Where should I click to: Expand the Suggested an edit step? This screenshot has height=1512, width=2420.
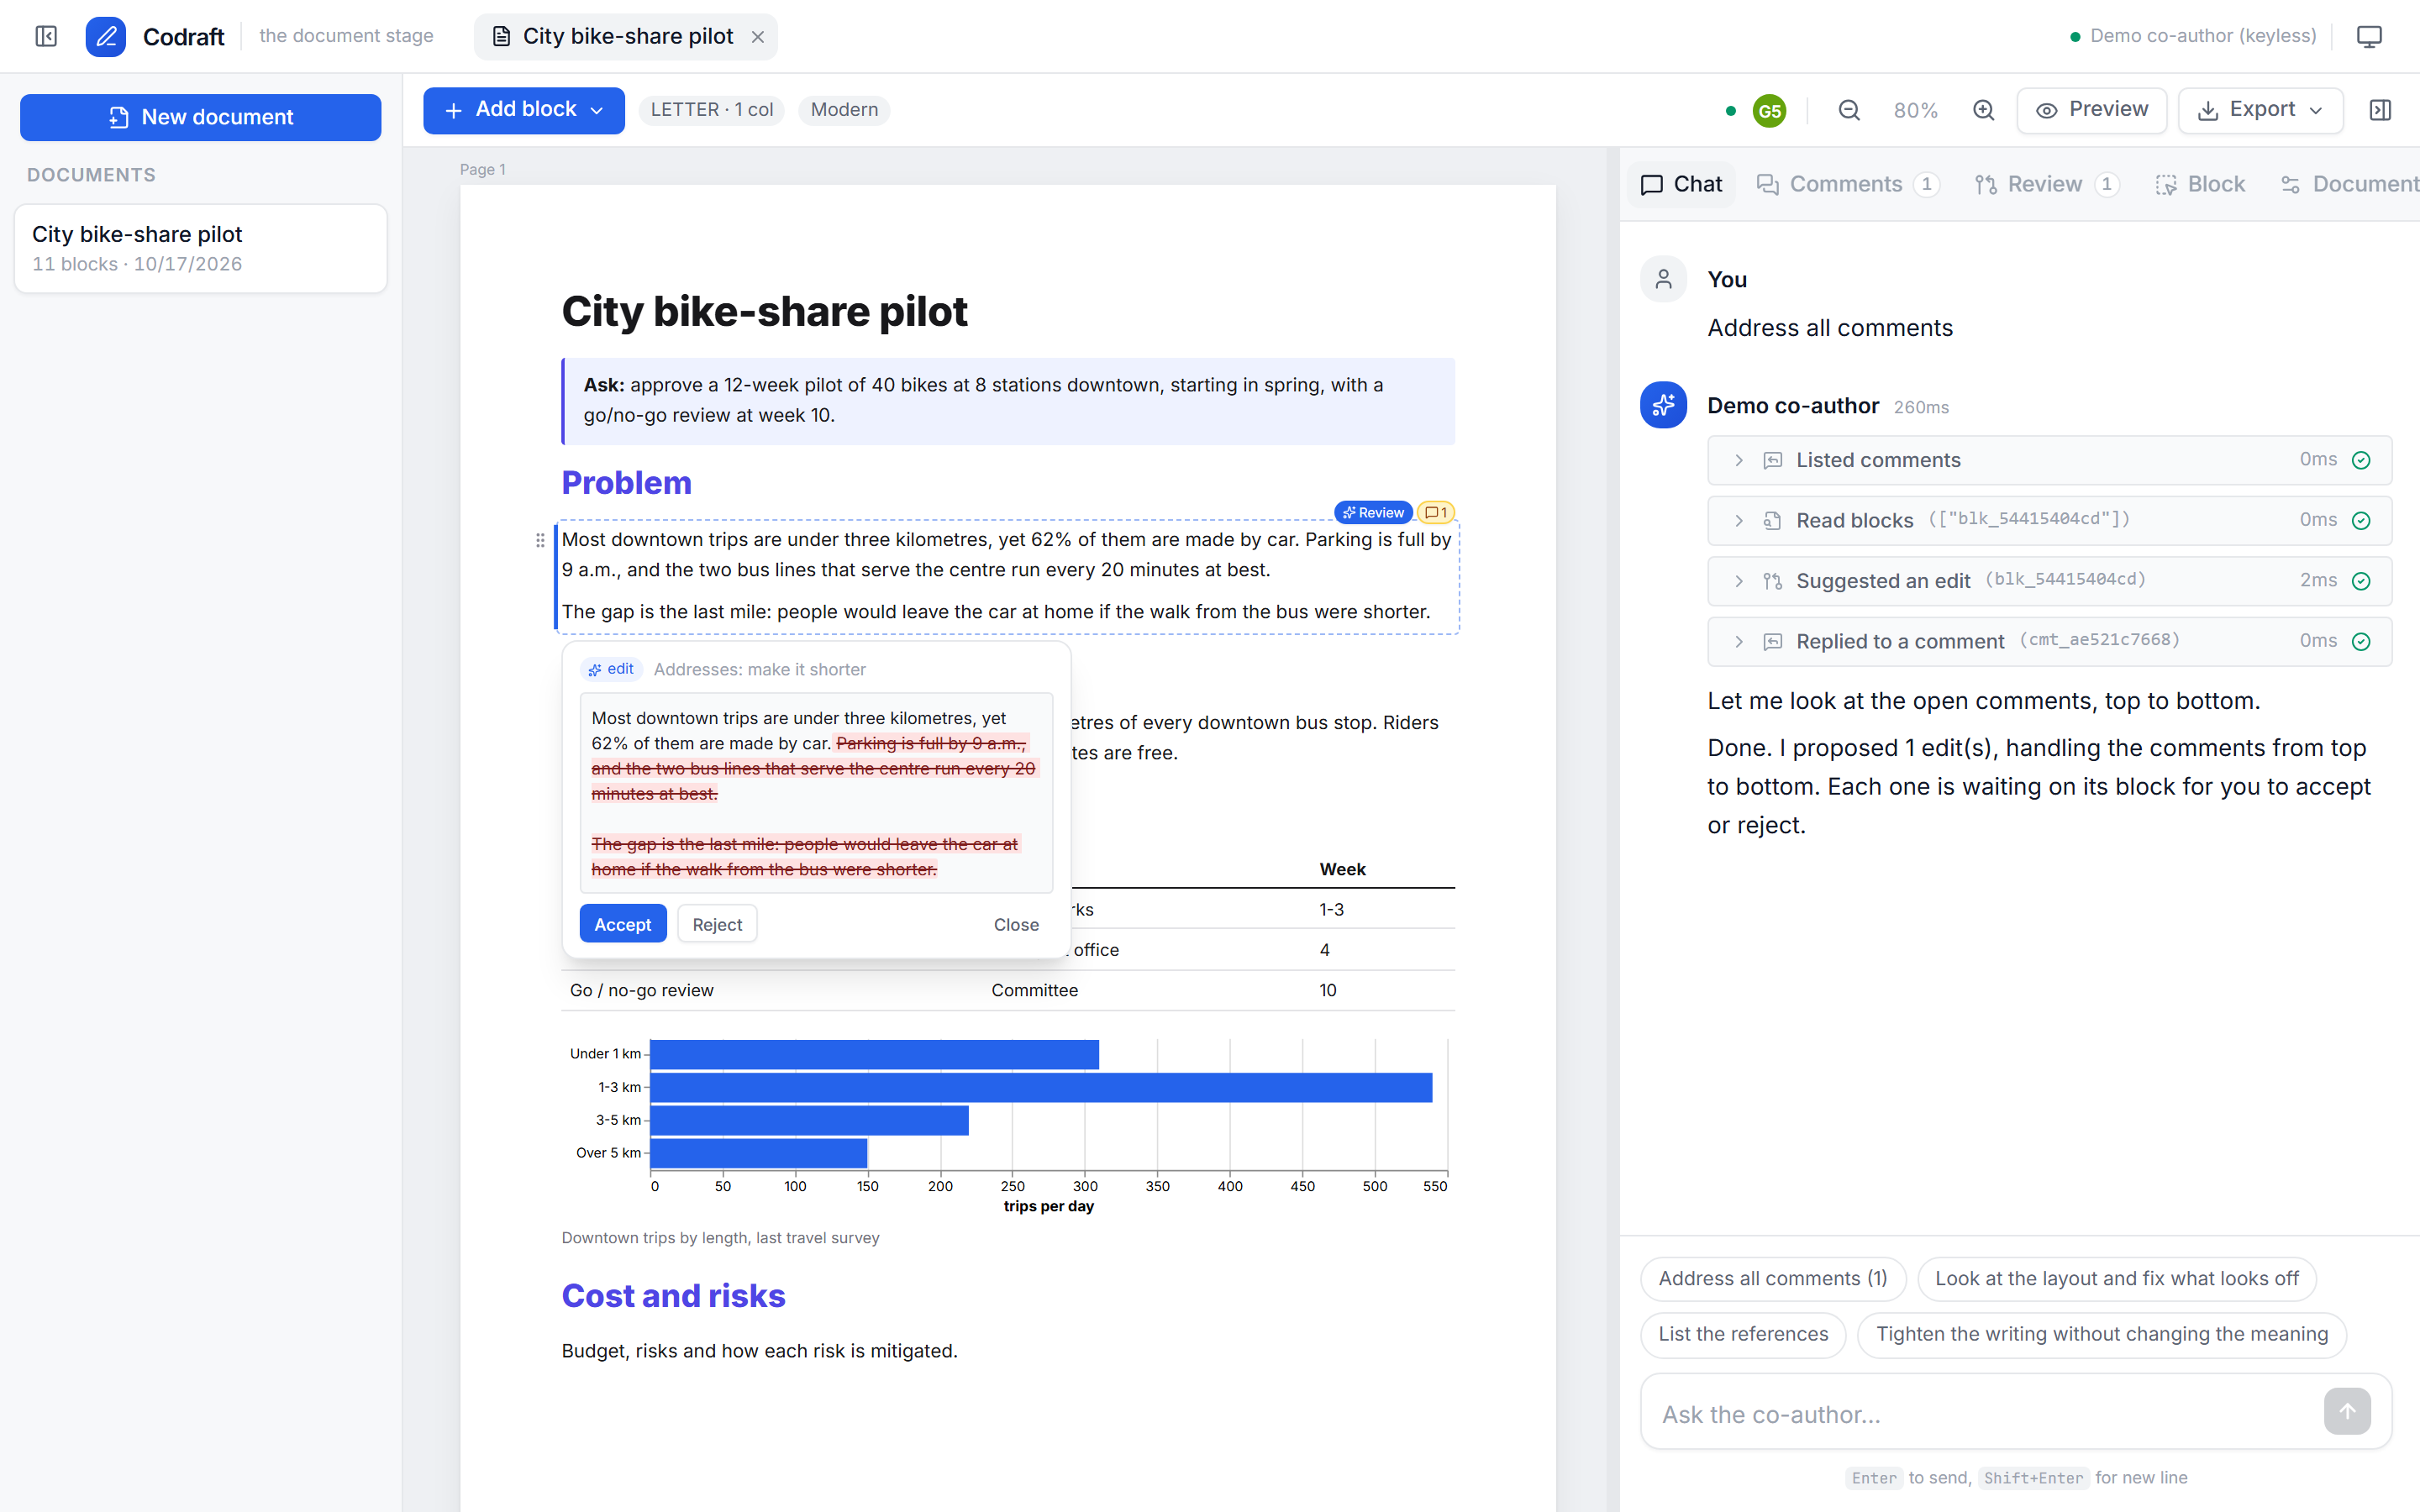2049,581
